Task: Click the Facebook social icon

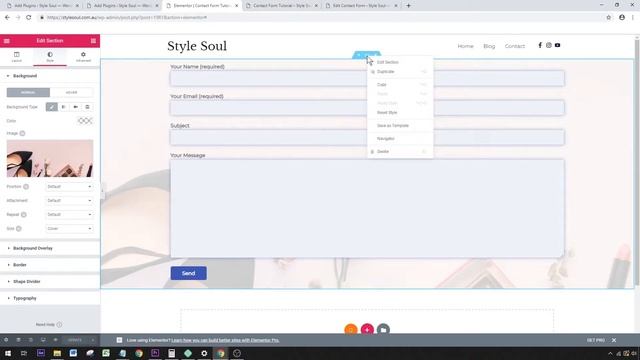Action: tap(540, 45)
